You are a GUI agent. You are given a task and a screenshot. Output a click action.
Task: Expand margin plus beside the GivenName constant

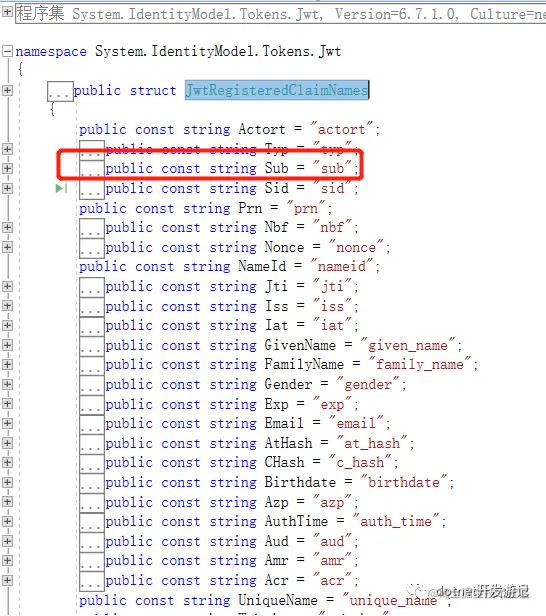pyautogui.click(x=7, y=345)
